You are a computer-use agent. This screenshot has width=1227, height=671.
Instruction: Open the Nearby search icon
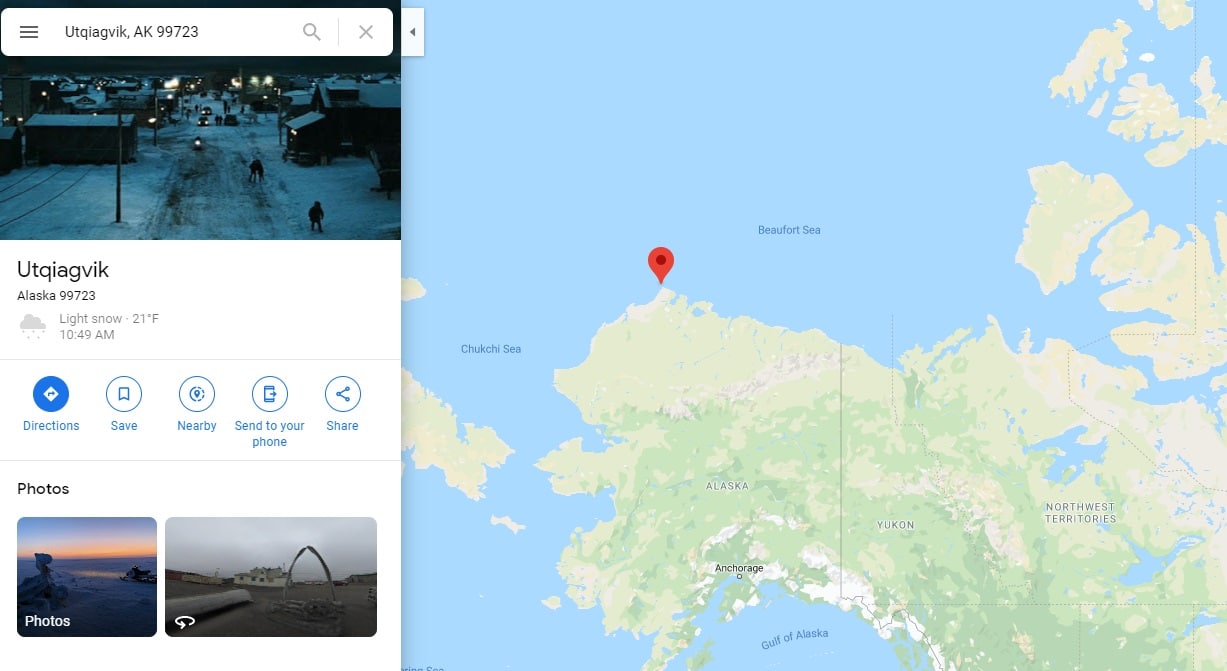point(197,394)
